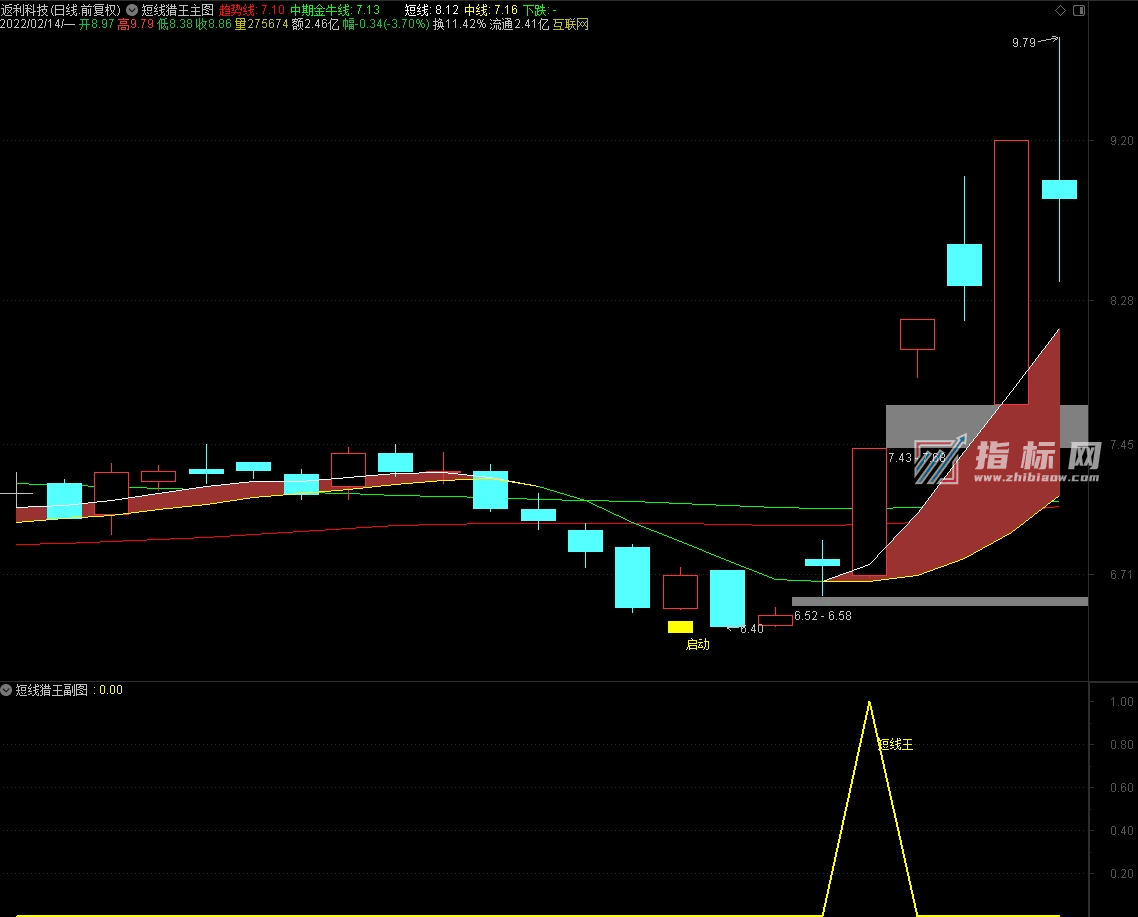Click the 短线猎王主图 indicator name

click(178, 10)
